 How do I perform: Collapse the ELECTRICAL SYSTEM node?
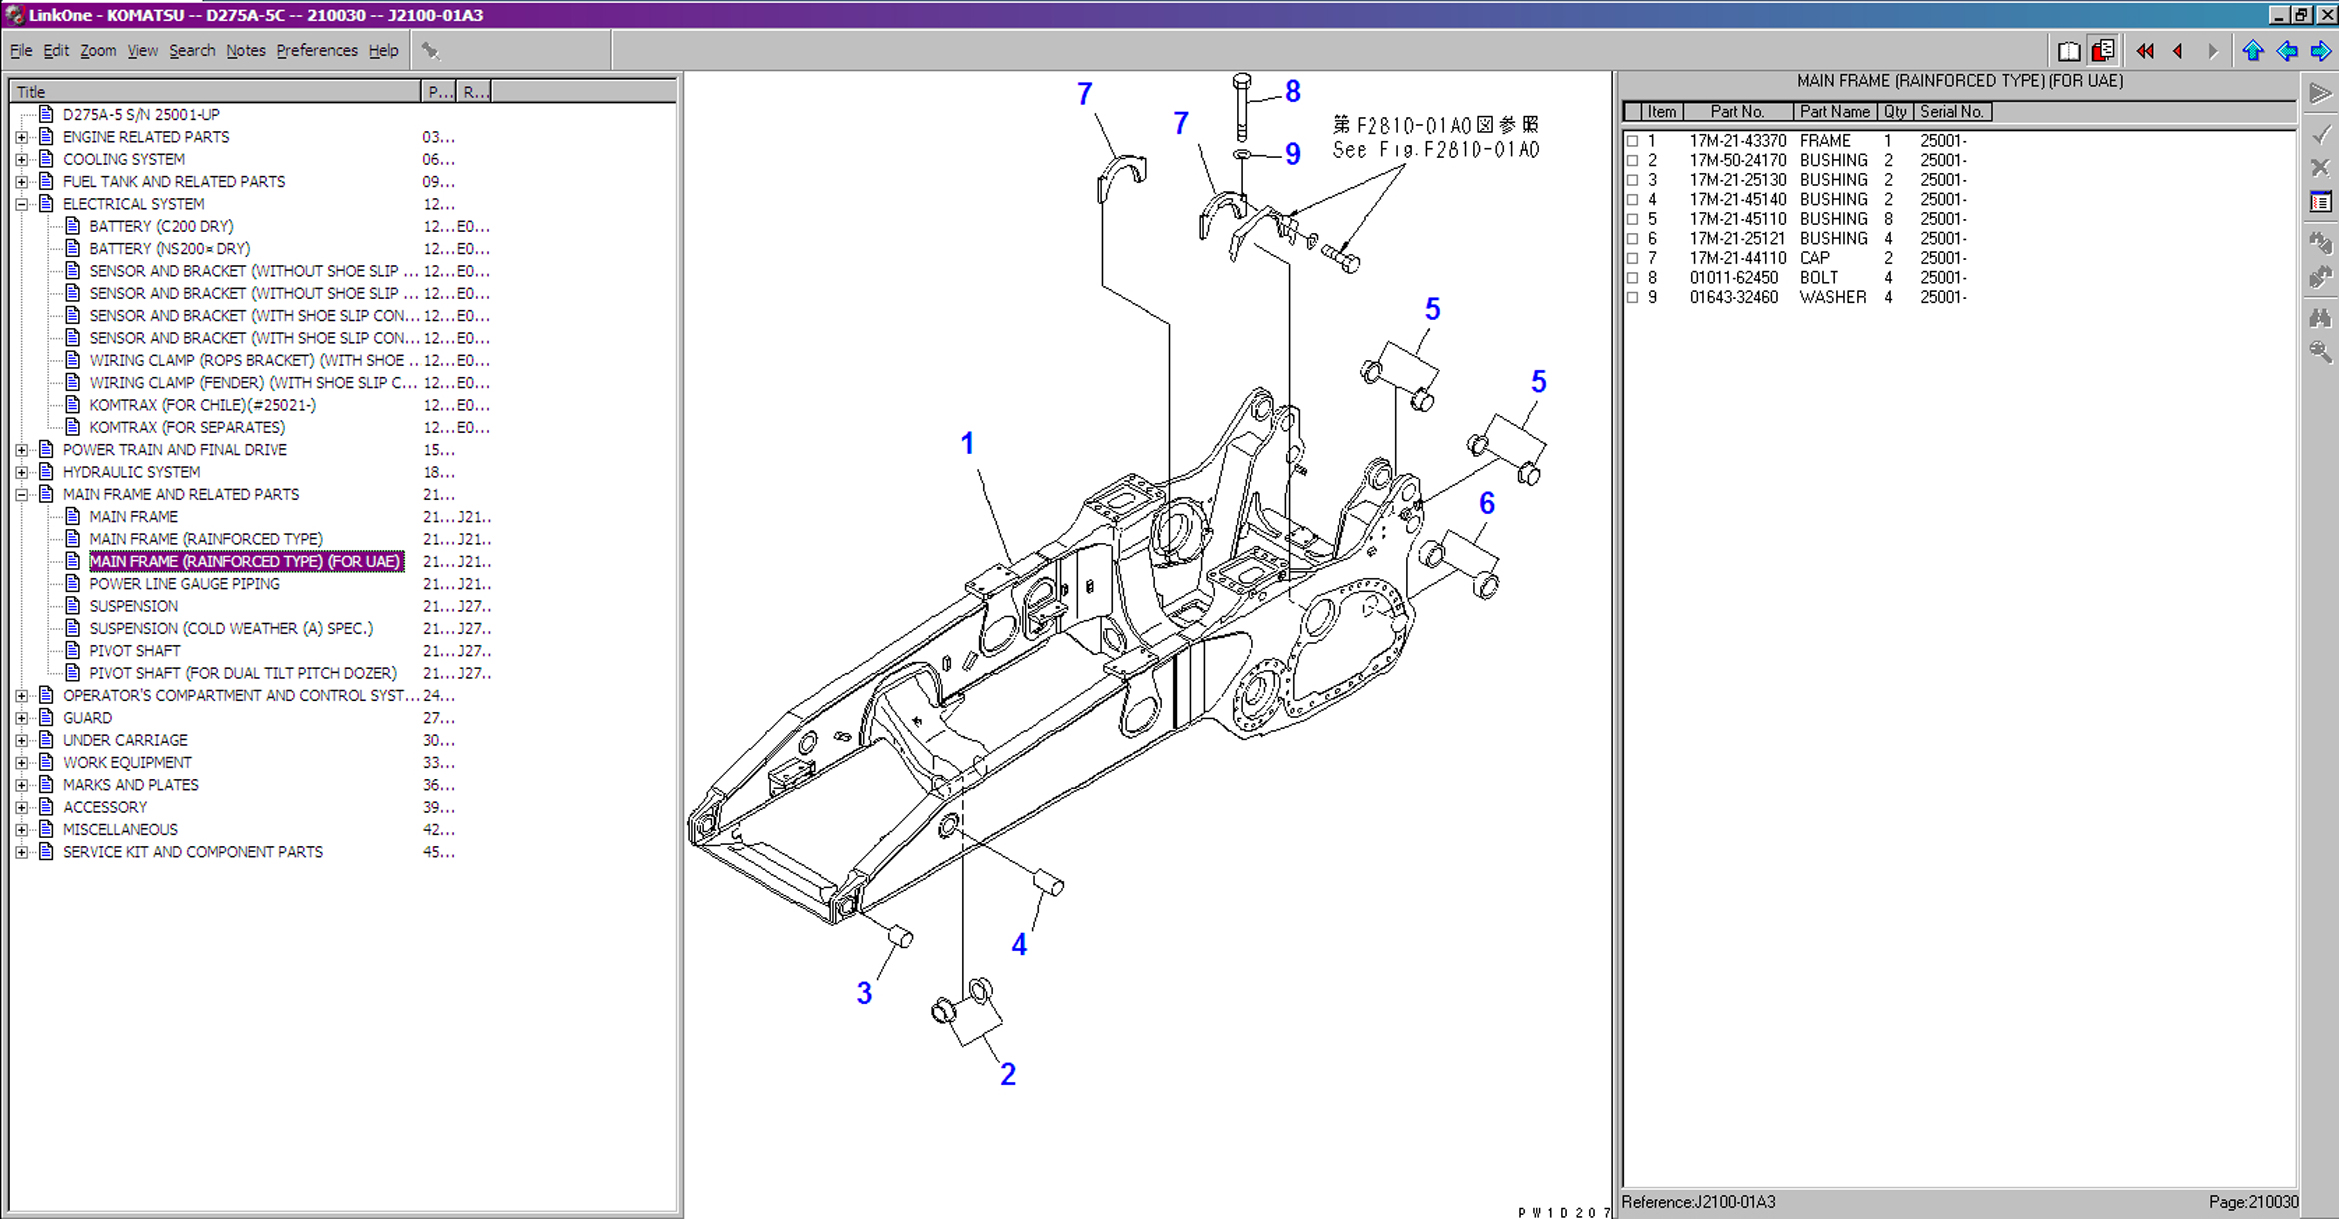[22, 204]
